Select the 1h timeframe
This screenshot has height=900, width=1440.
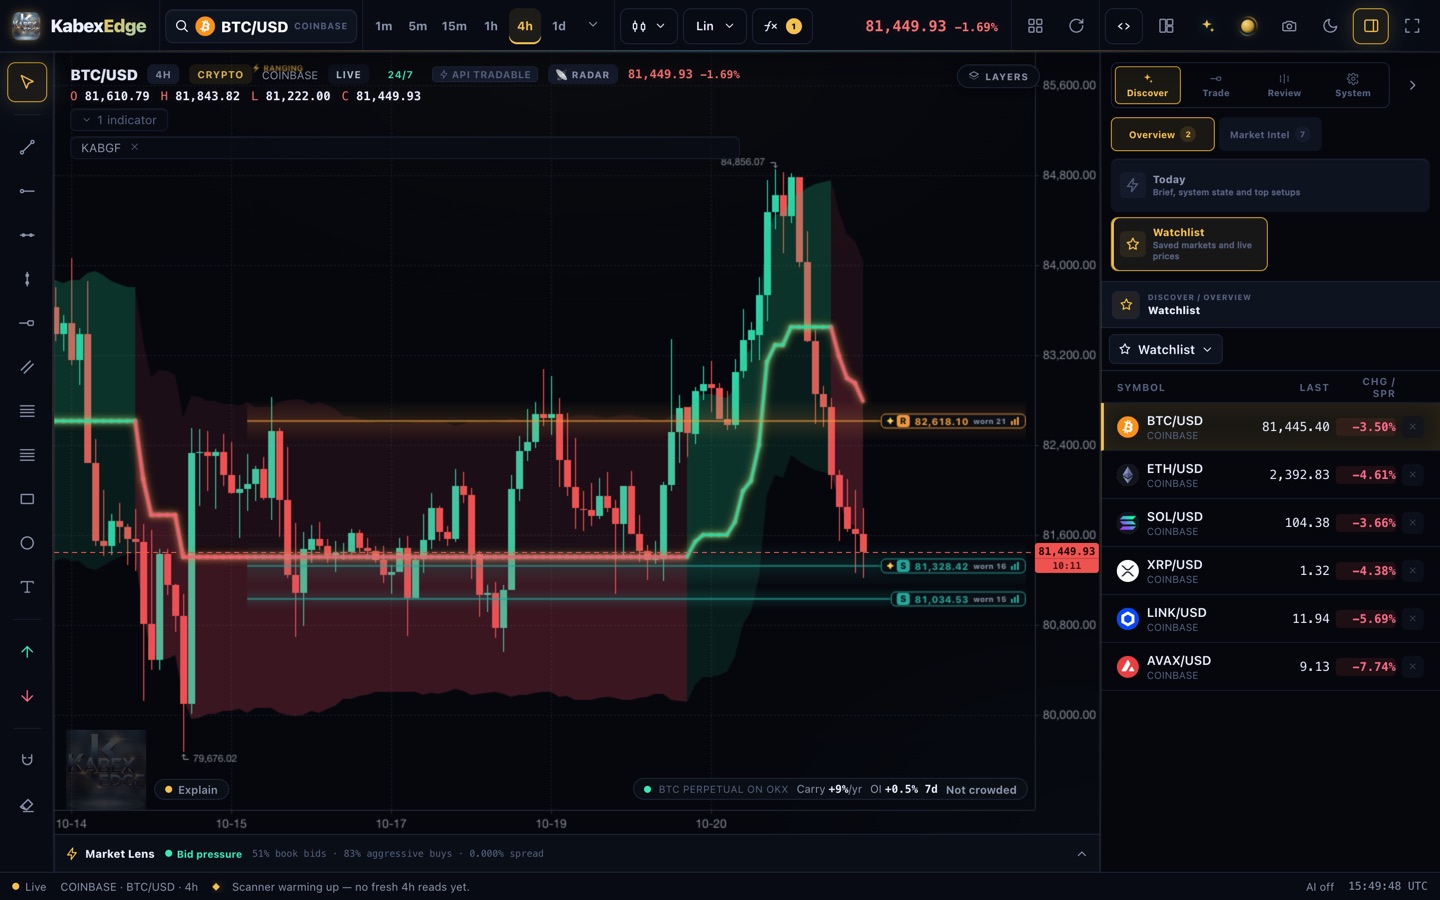click(x=491, y=26)
